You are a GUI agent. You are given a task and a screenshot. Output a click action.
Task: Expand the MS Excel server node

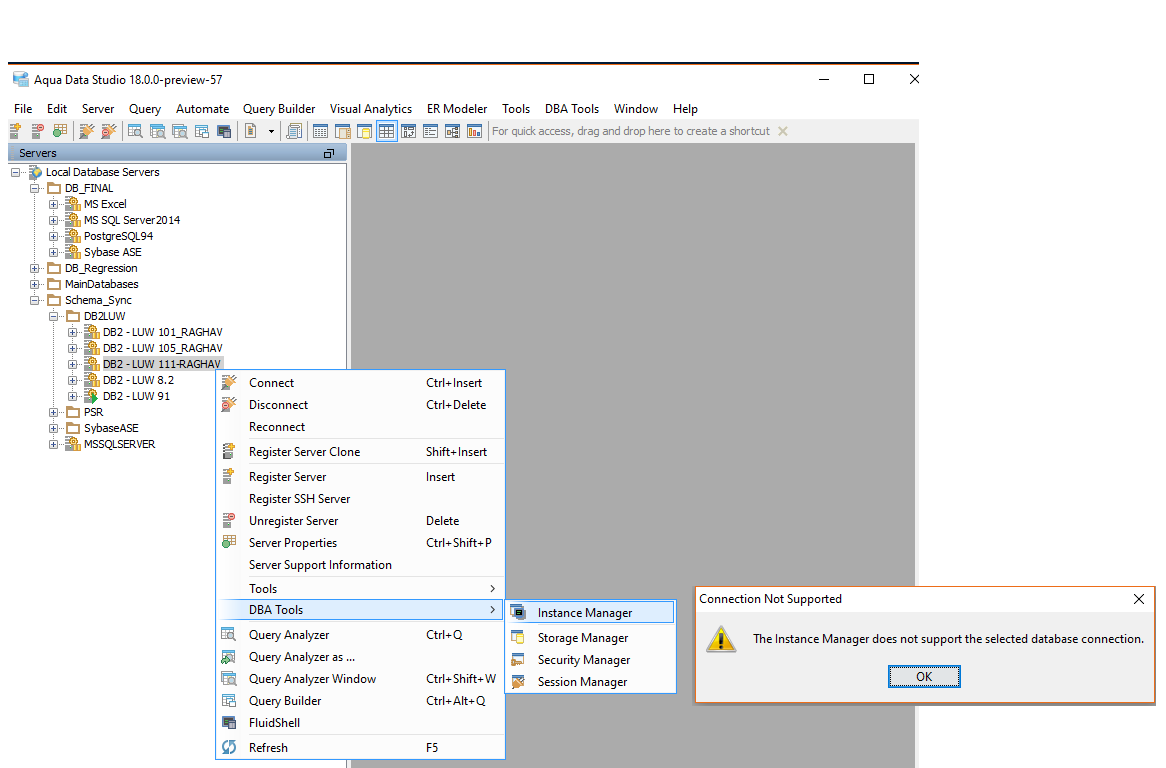(x=54, y=204)
